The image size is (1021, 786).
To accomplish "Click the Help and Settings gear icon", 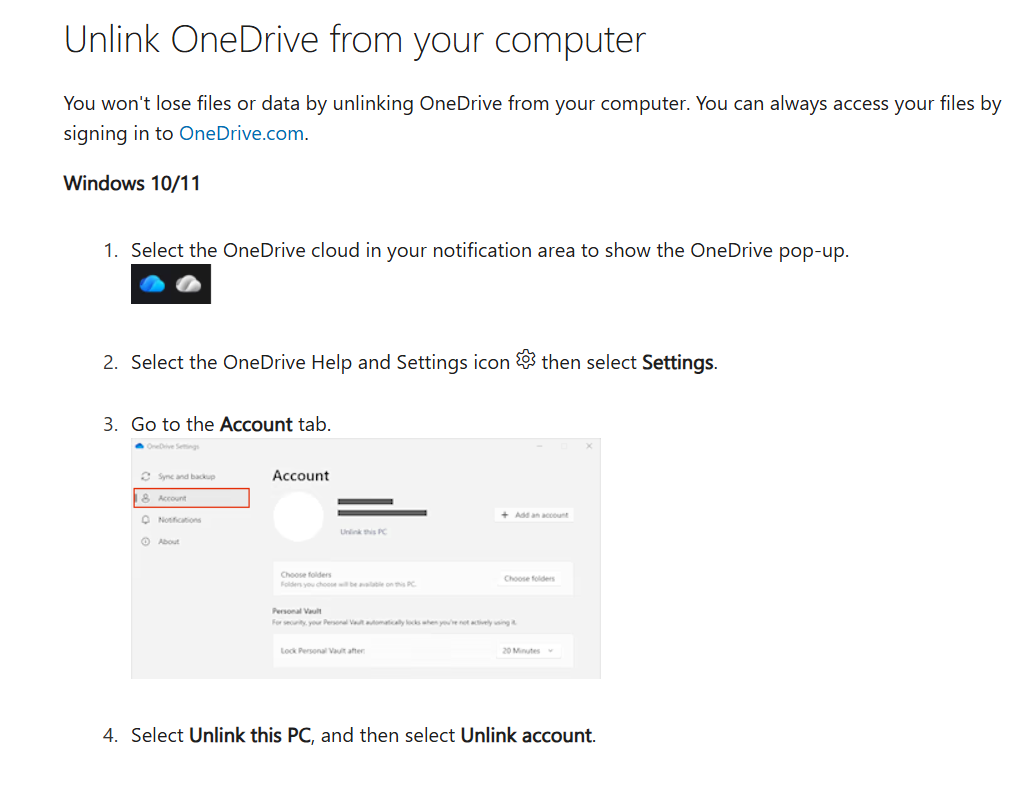I will point(525,359).
